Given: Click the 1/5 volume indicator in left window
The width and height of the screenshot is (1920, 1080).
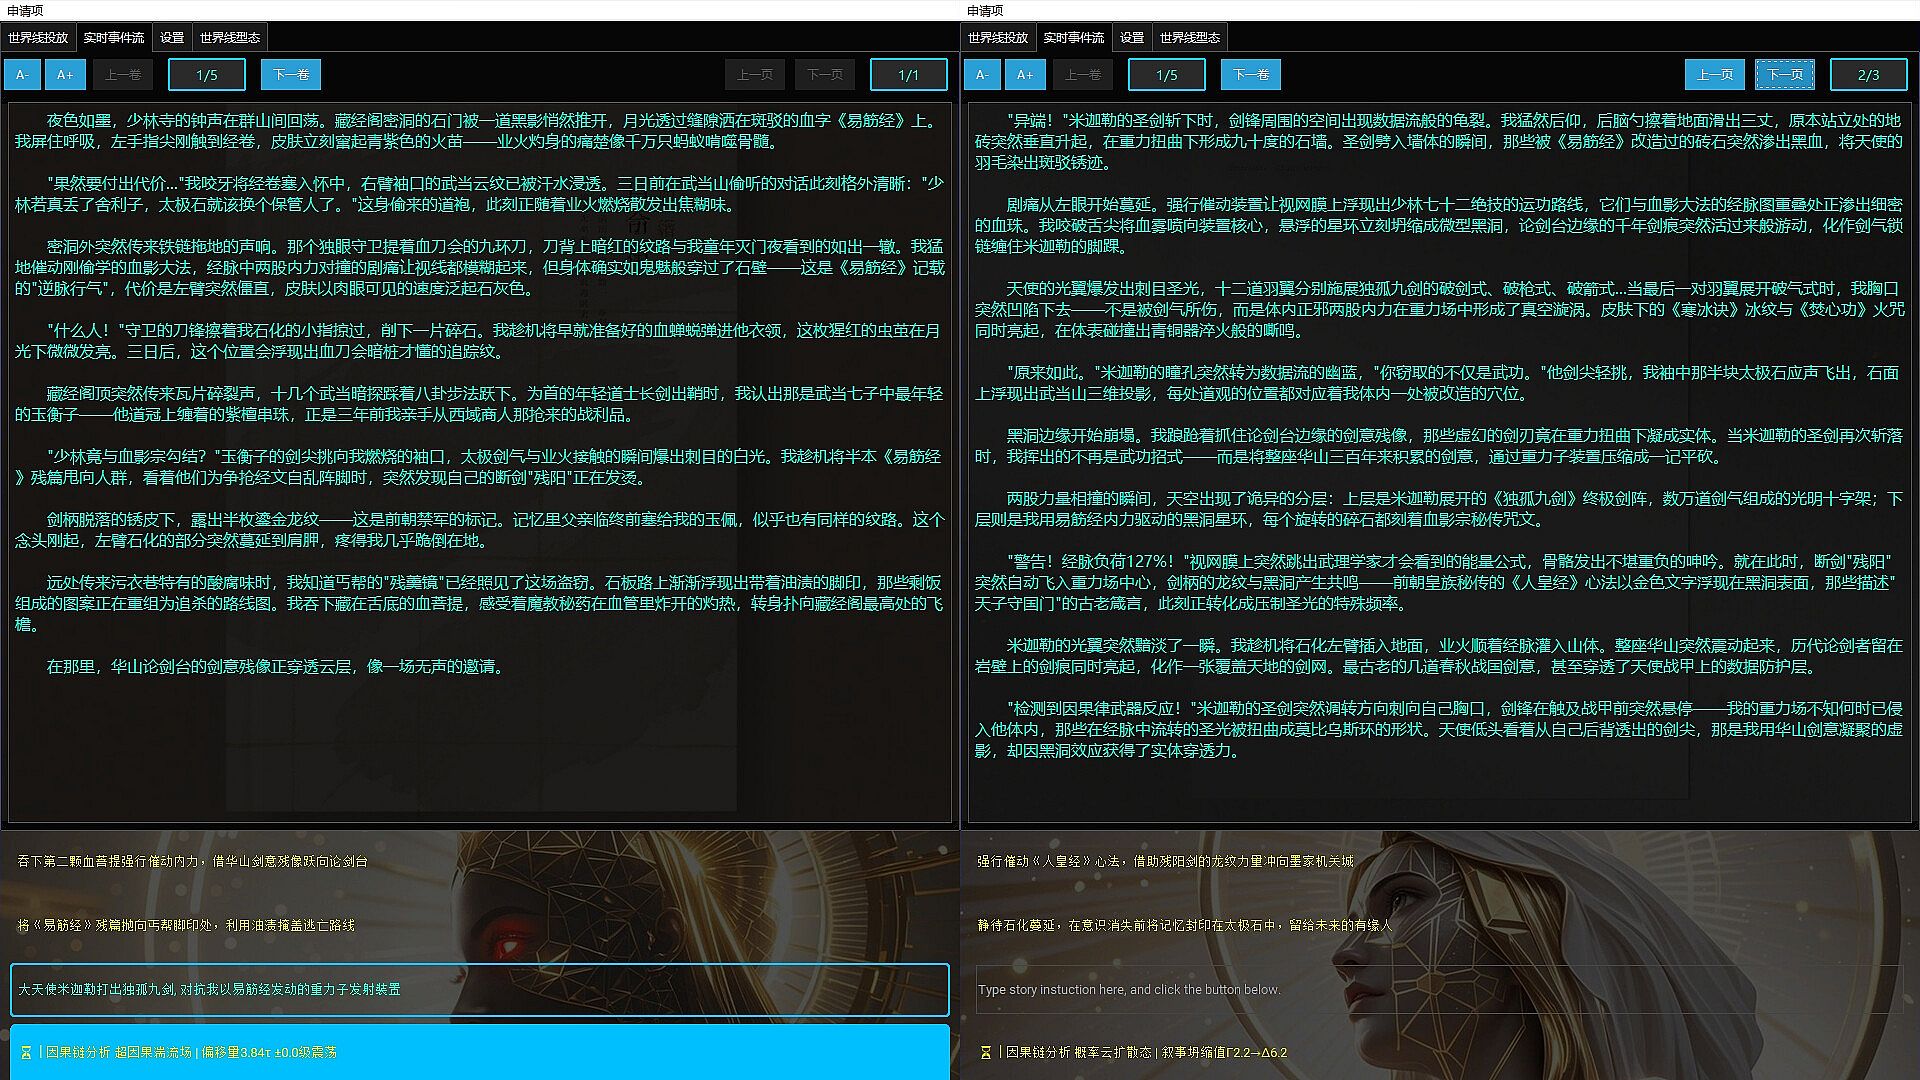Looking at the screenshot, I should click(207, 75).
